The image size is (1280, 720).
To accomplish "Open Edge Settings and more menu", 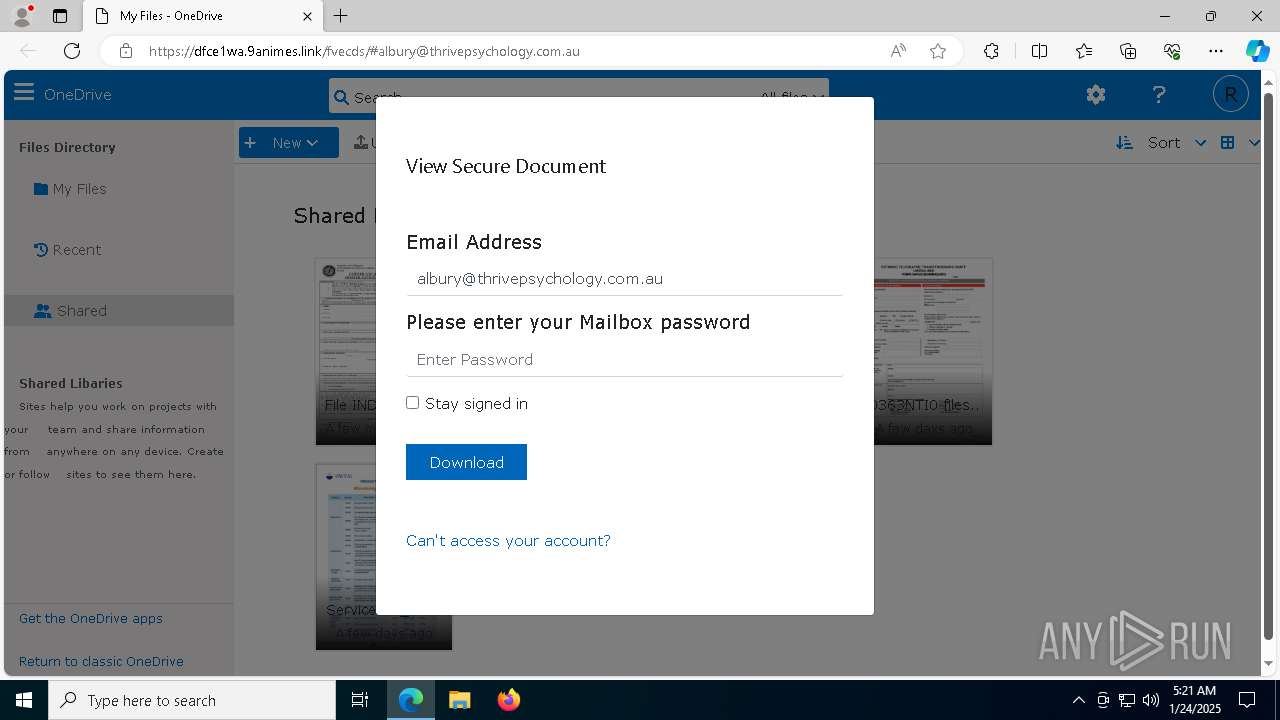I will pos(1216,51).
